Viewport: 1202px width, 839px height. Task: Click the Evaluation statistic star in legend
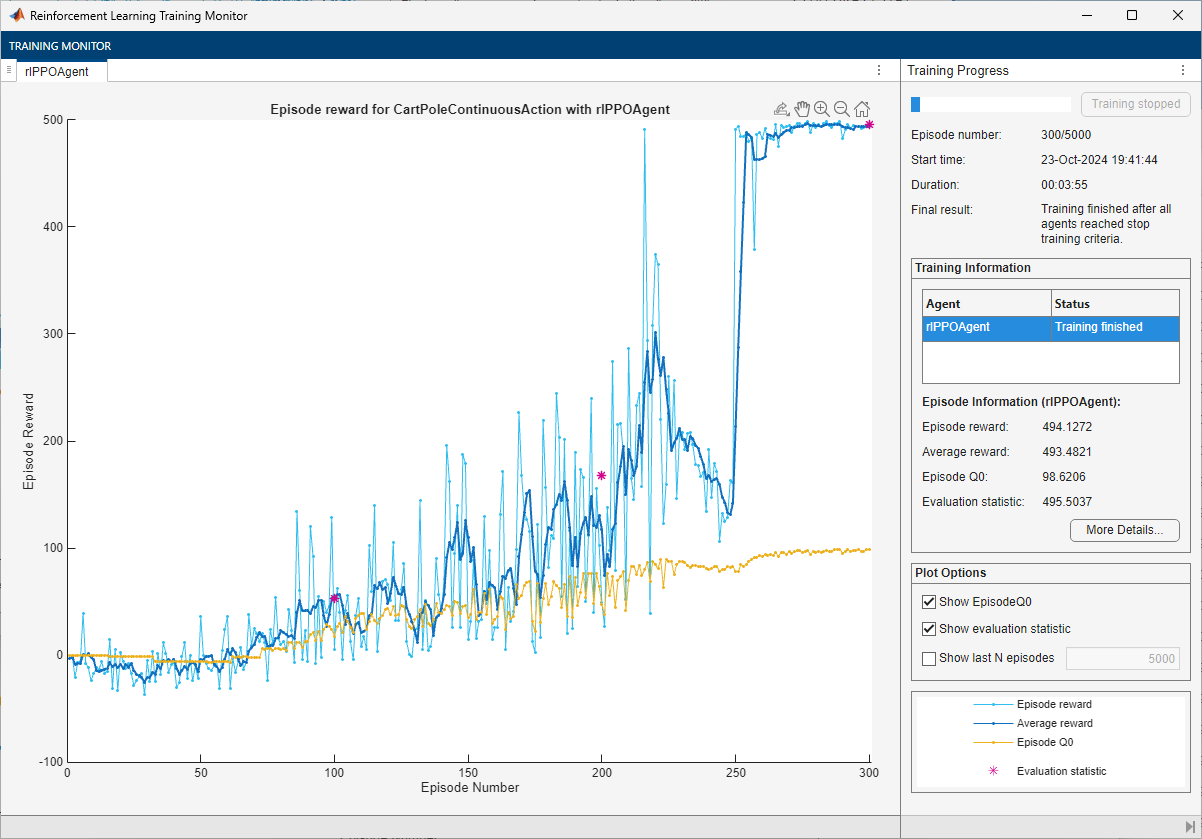pos(992,771)
